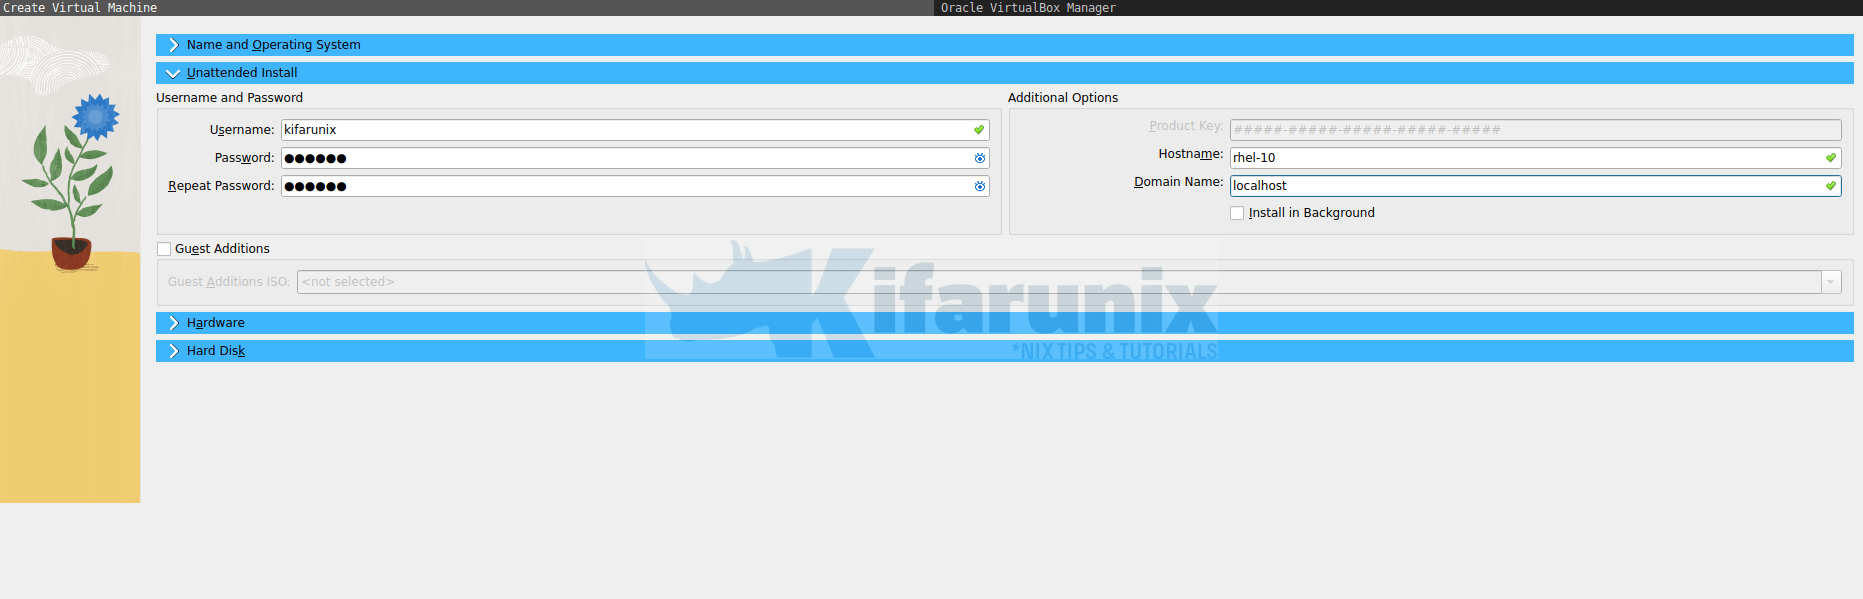Show the password using the Password eye icon
Viewport: 1863px width, 599px height.
980,158
